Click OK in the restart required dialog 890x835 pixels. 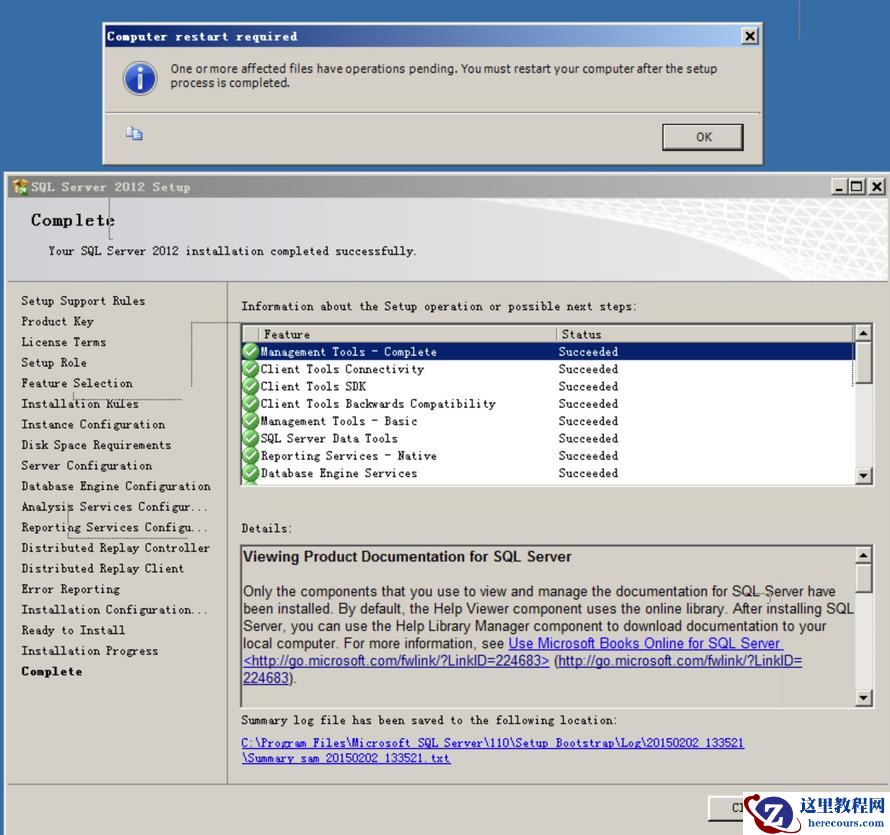pyautogui.click(x=702, y=137)
